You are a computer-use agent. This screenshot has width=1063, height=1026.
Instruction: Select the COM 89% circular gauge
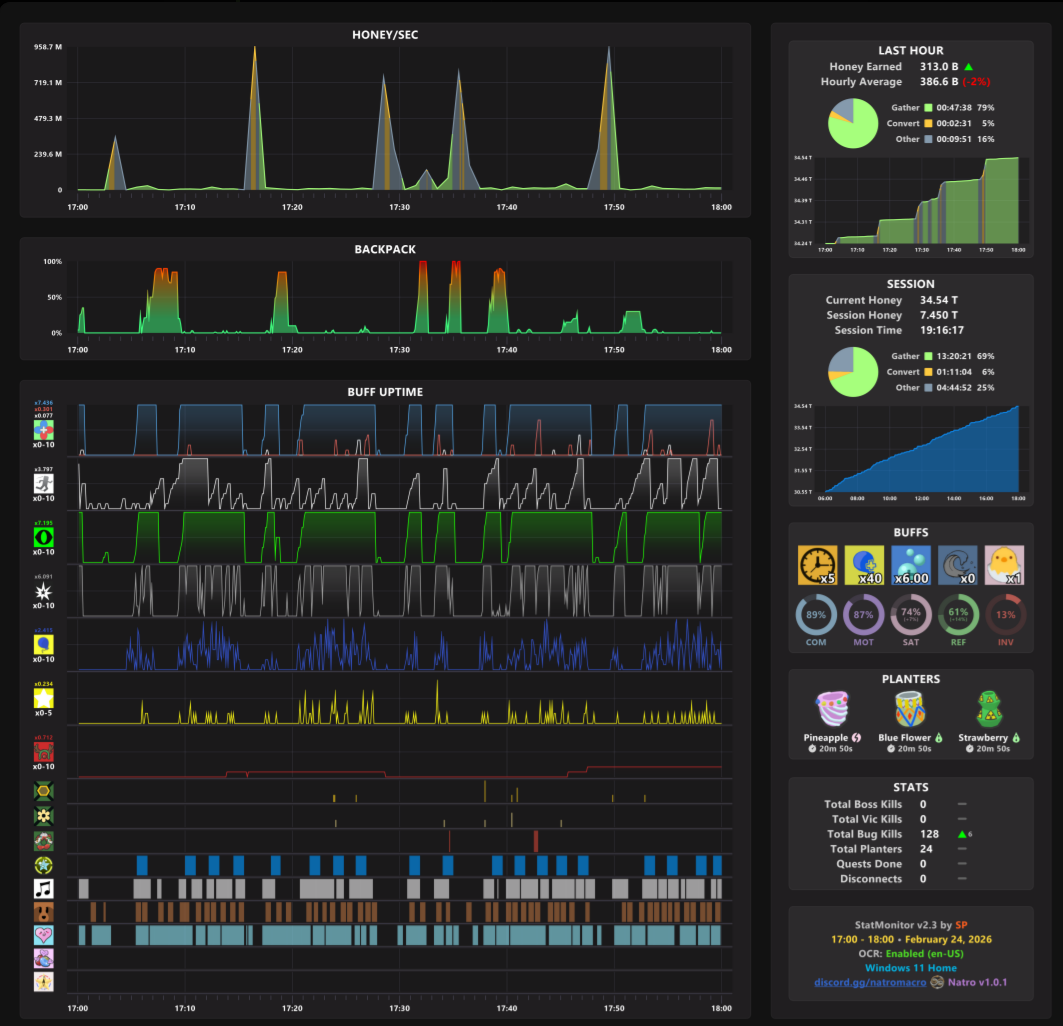coord(816,615)
